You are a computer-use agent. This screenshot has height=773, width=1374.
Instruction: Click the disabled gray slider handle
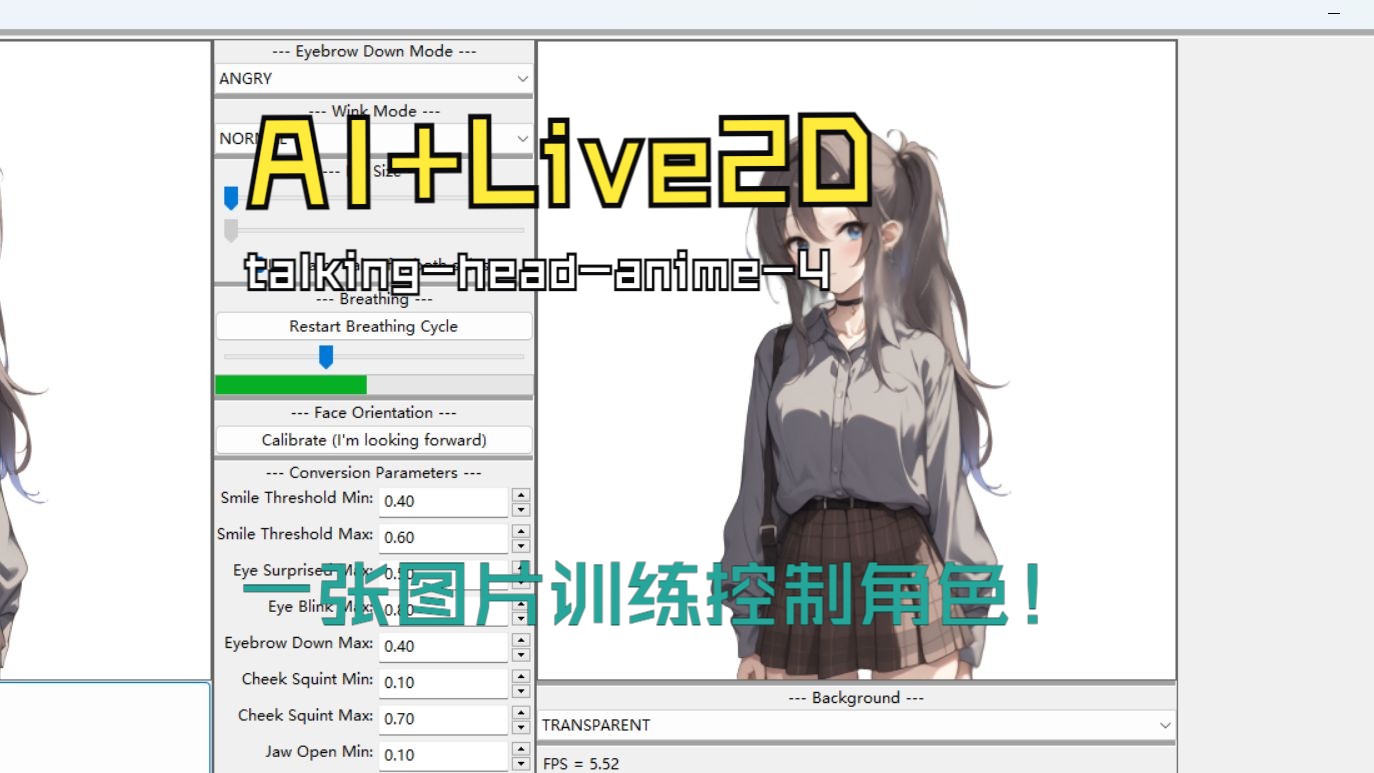(231, 231)
